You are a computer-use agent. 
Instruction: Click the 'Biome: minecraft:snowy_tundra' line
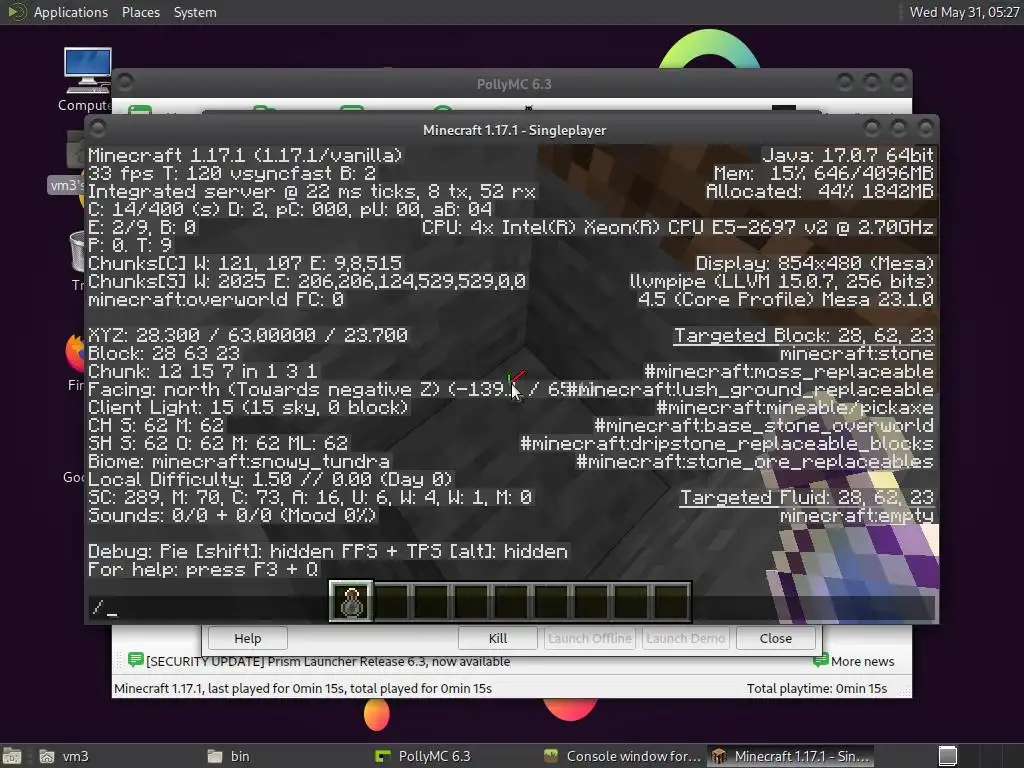point(239,462)
